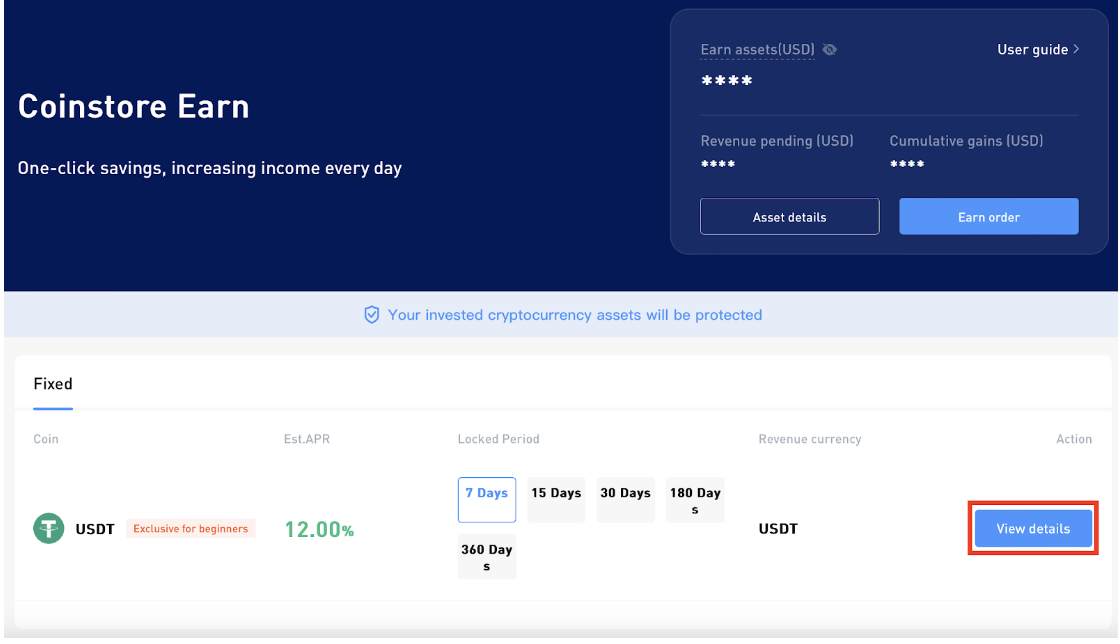Click the Exclusive for beginners tag
The width and height of the screenshot is (1120, 644).
[191, 528]
